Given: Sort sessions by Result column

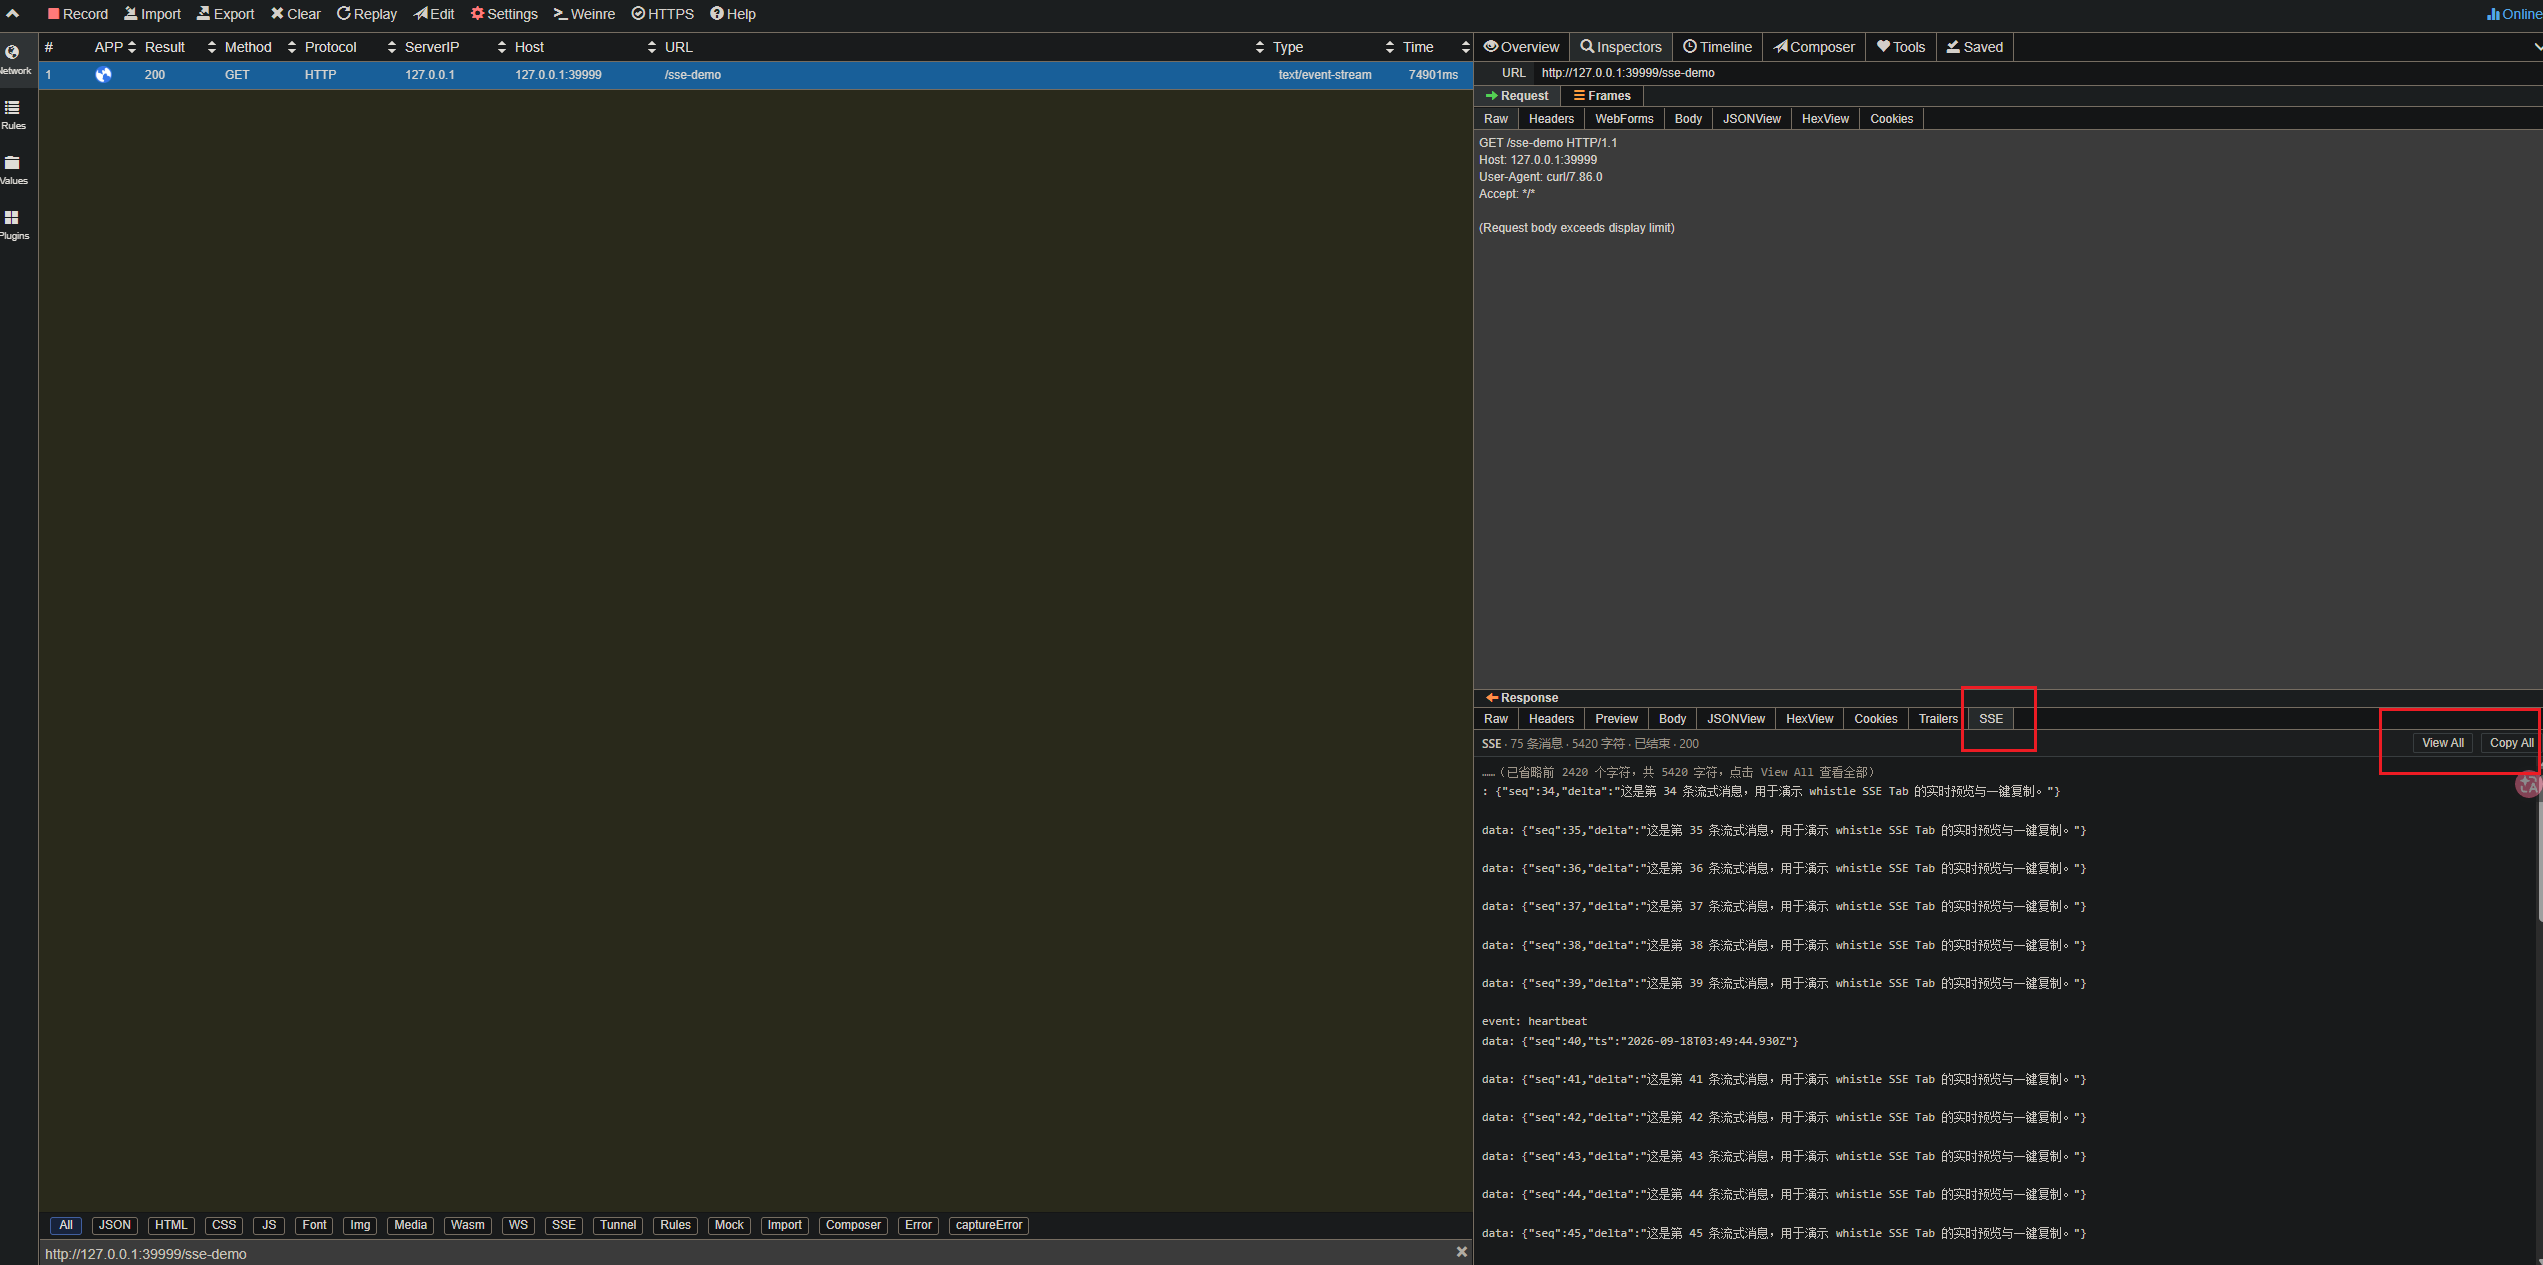Looking at the screenshot, I should [180, 47].
